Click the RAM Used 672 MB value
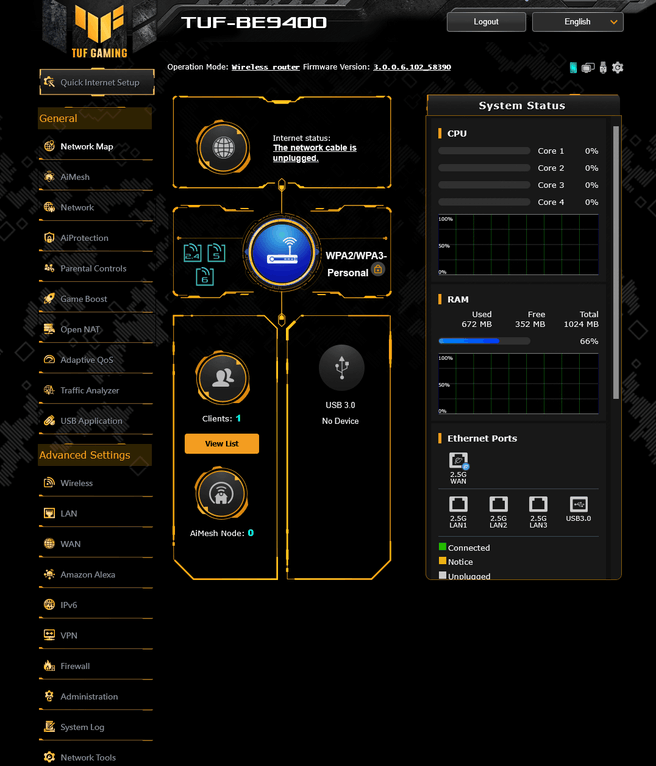This screenshot has height=766, width=656. 477,324
